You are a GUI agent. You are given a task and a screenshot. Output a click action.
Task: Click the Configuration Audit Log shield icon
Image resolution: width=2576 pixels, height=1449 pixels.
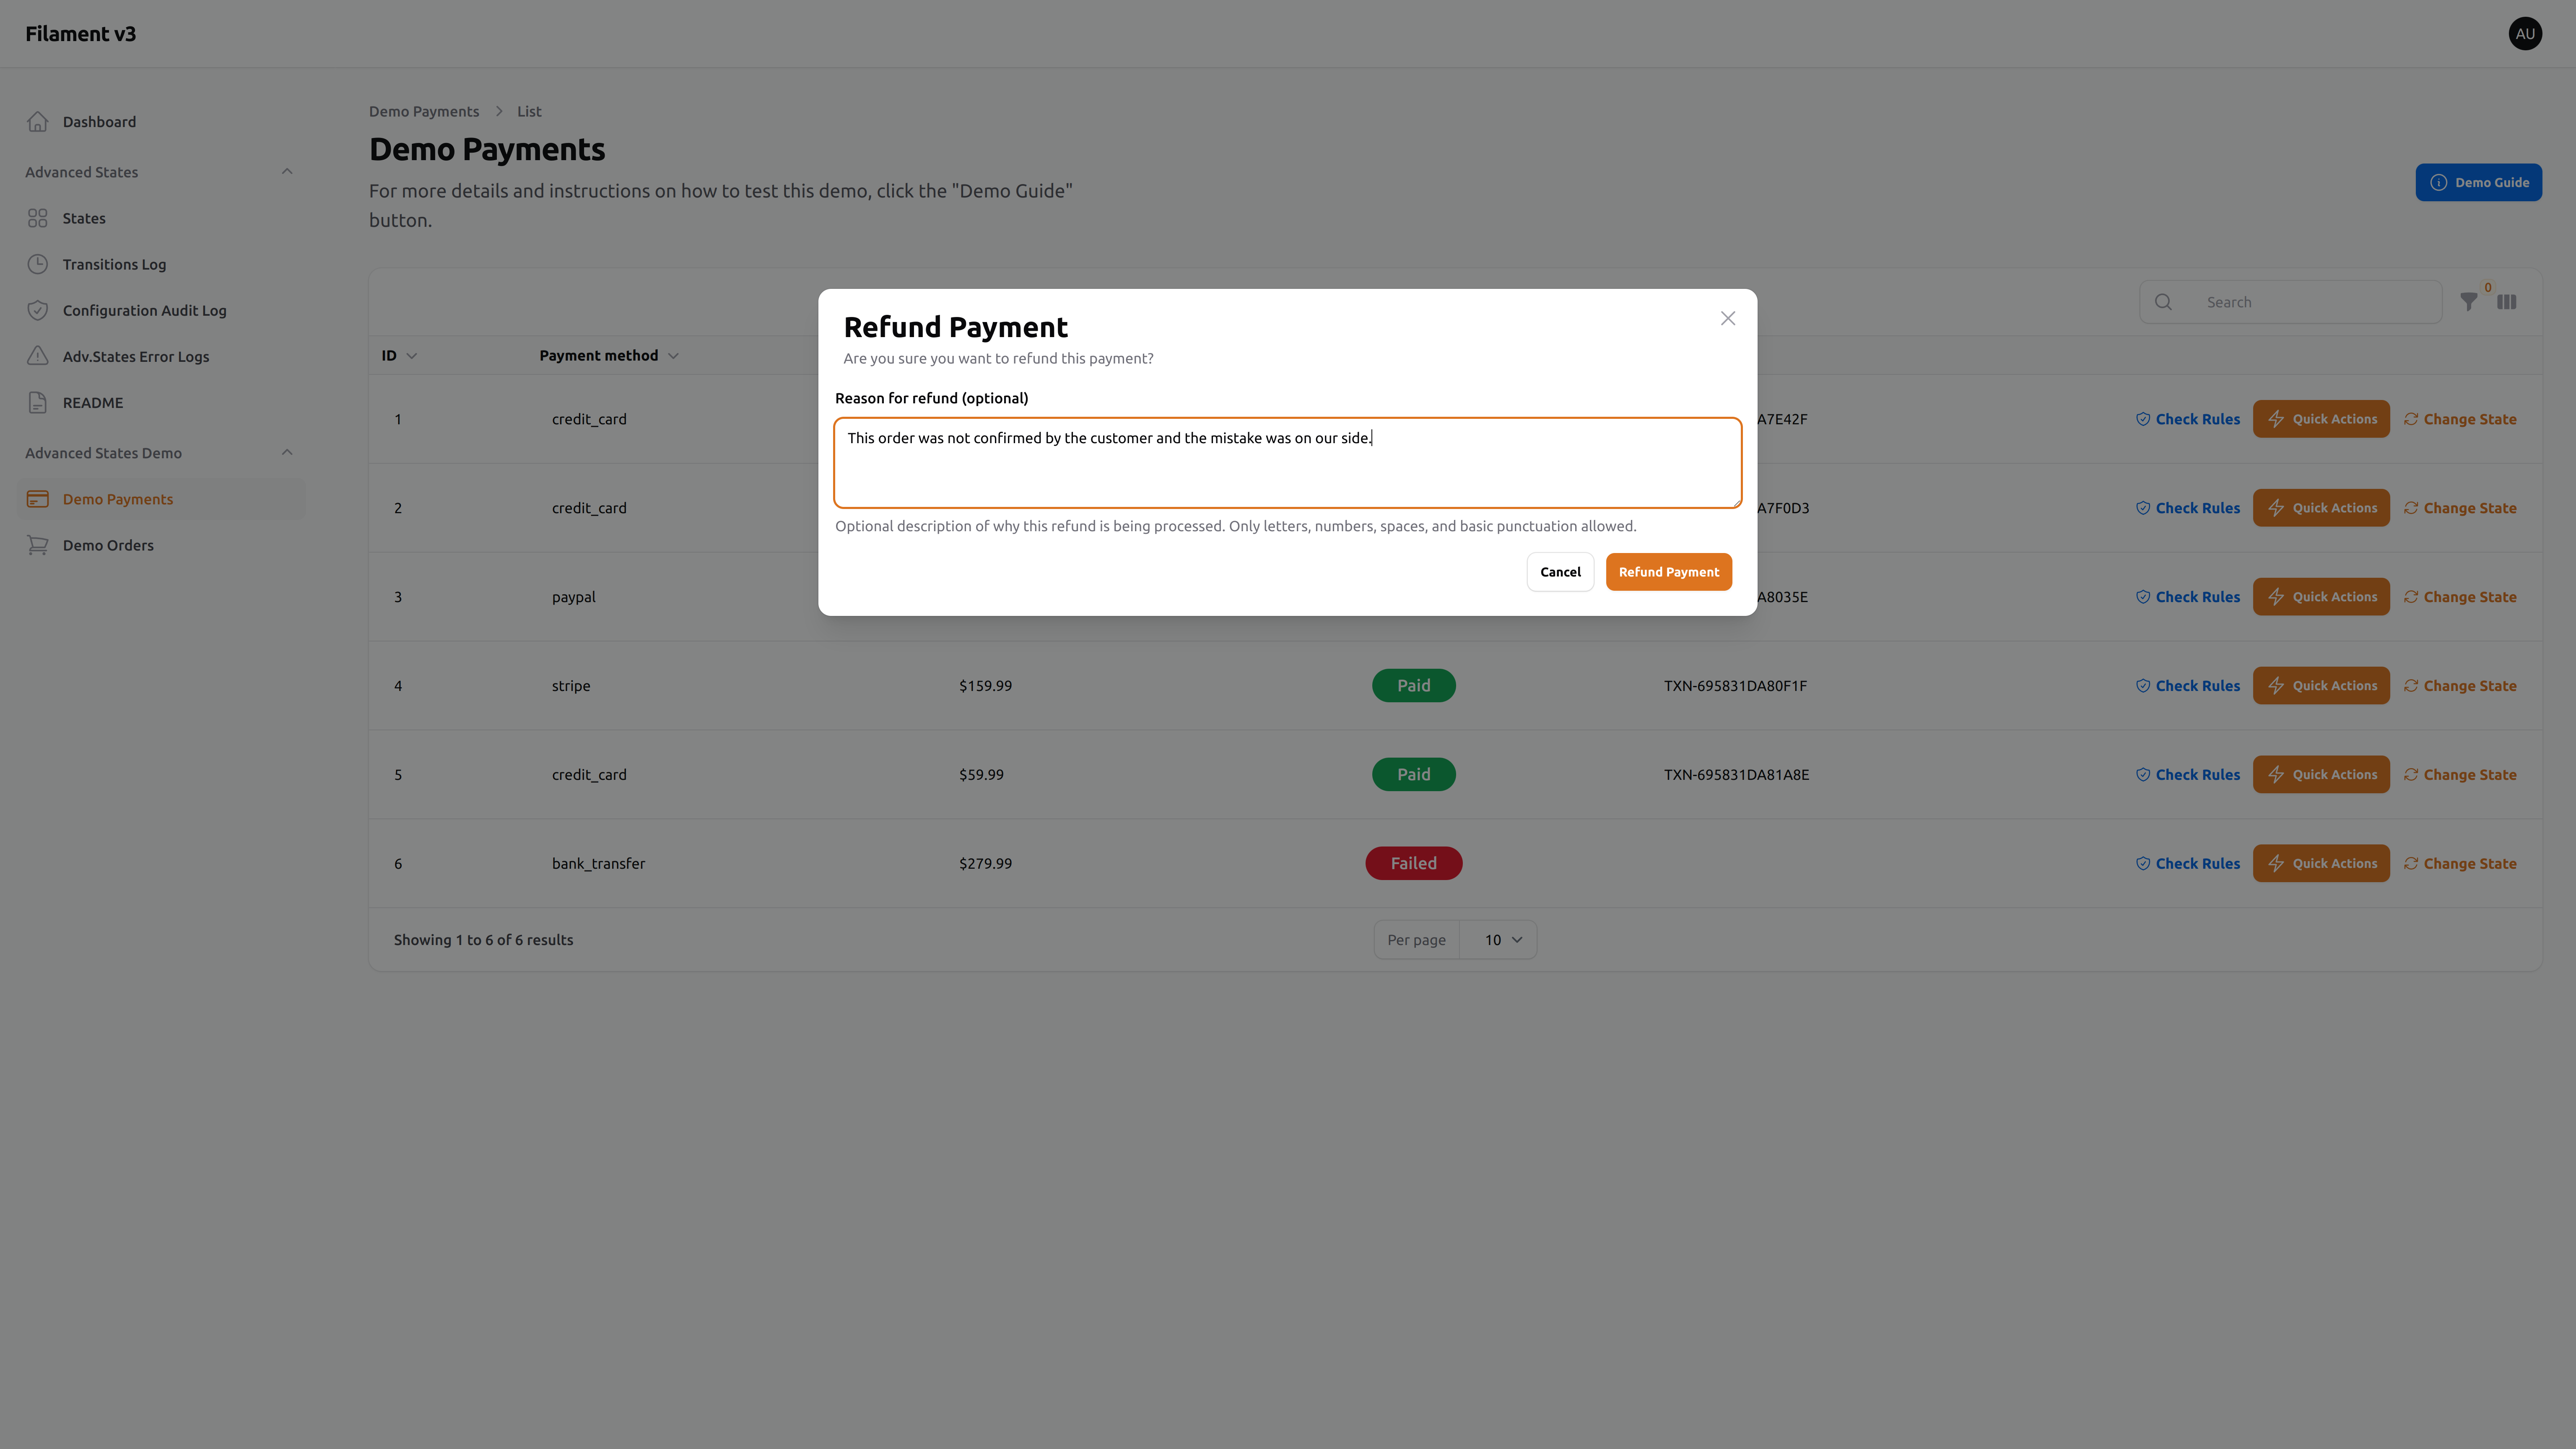tap(37, 310)
